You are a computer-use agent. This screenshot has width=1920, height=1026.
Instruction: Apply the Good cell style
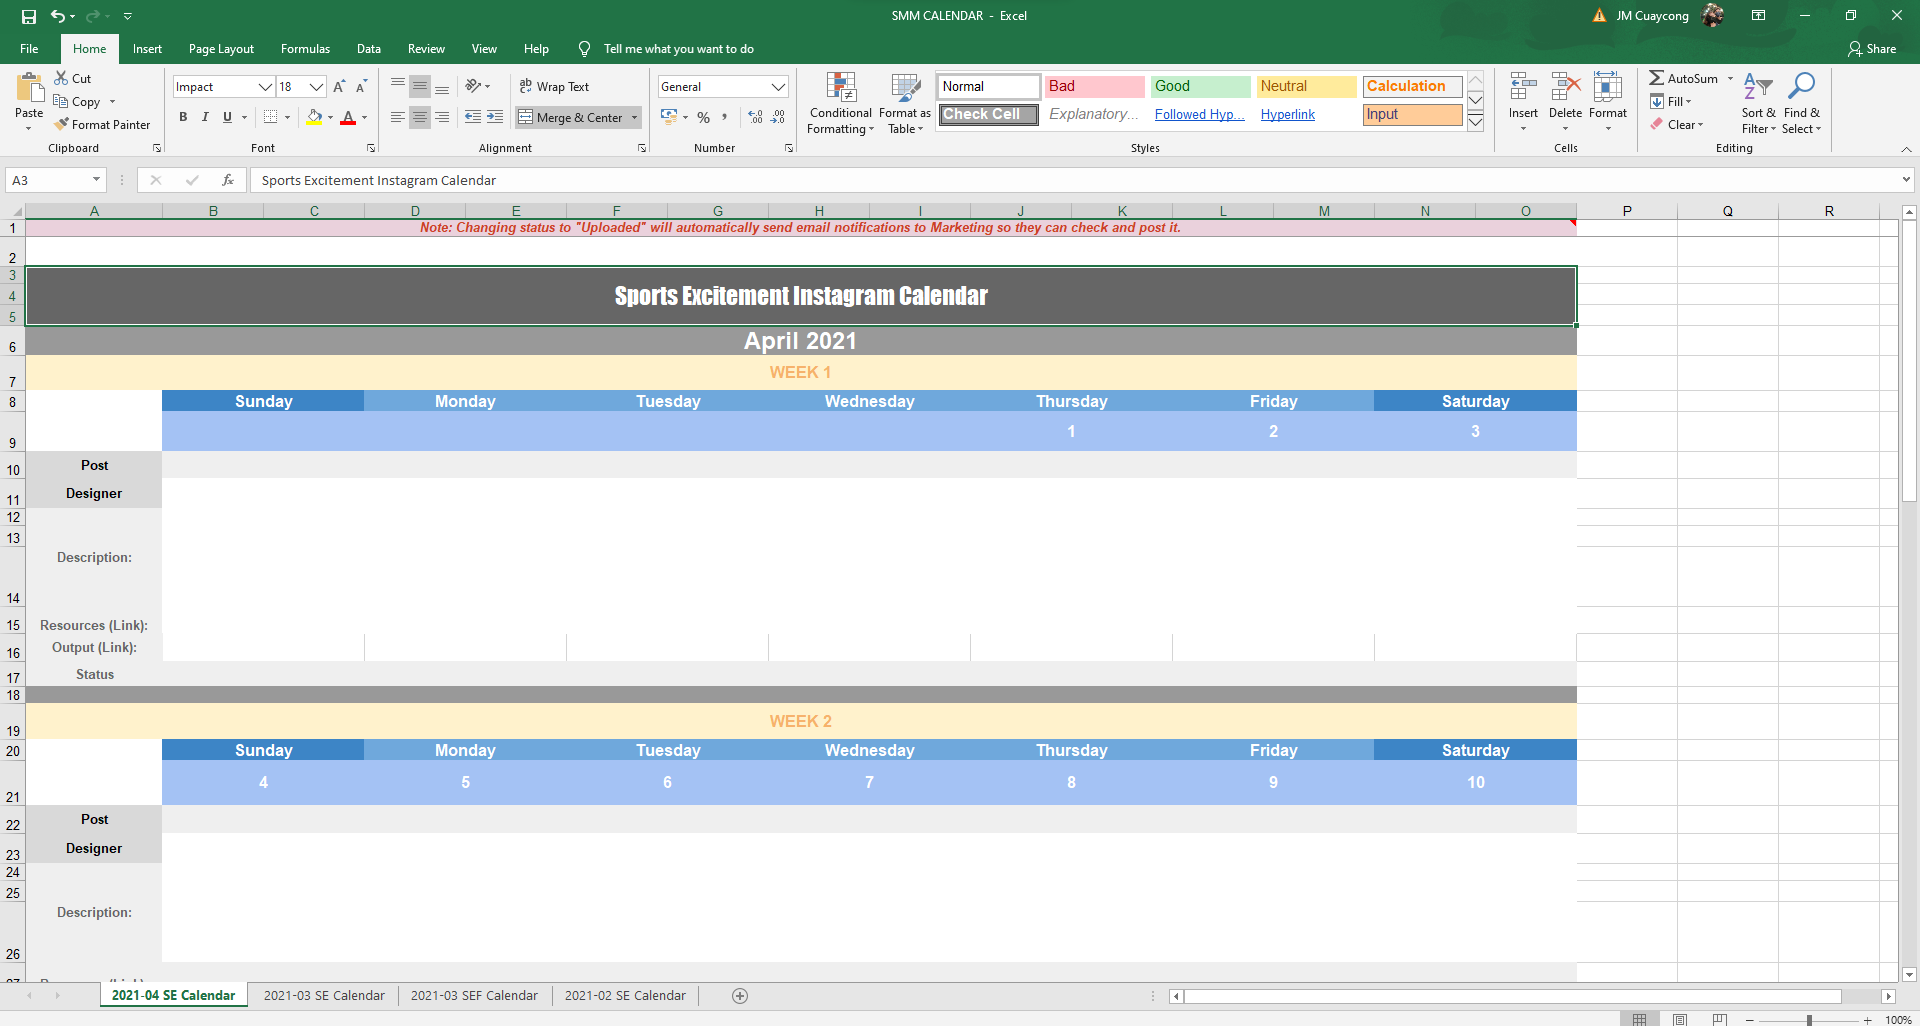[1200, 86]
